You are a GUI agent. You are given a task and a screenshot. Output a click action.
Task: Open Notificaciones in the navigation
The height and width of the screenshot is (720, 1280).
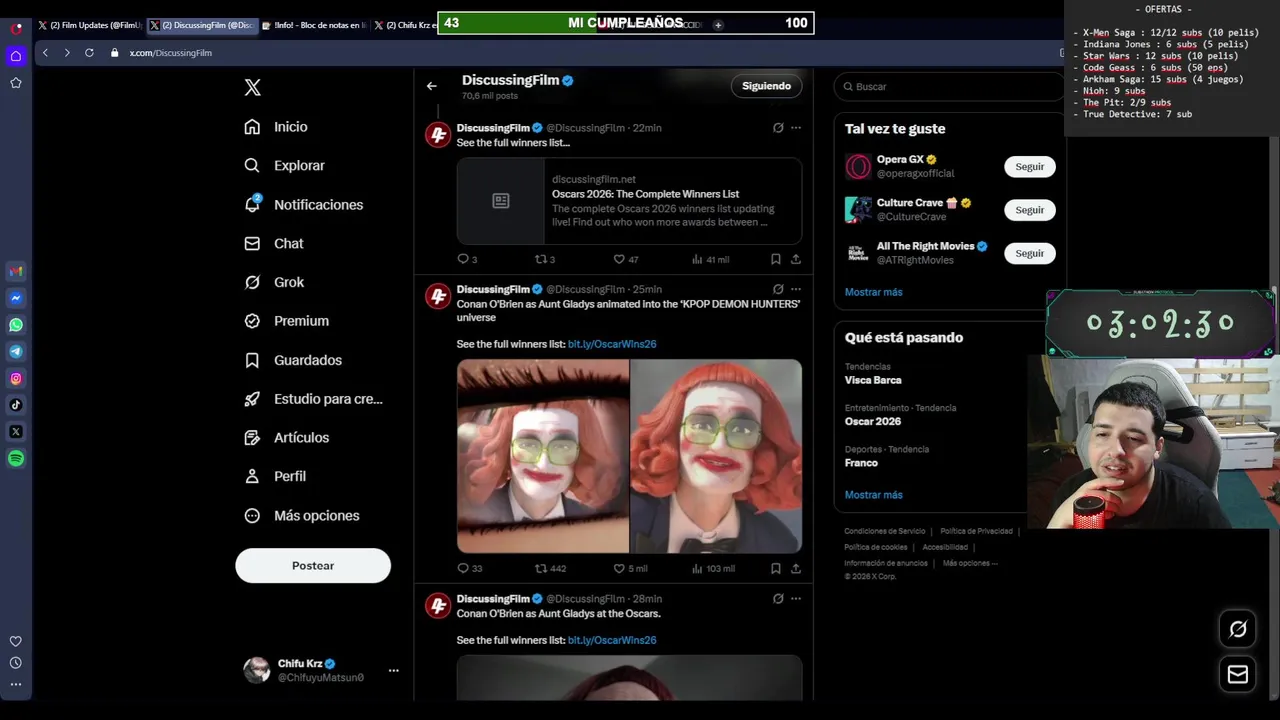coord(304,204)
